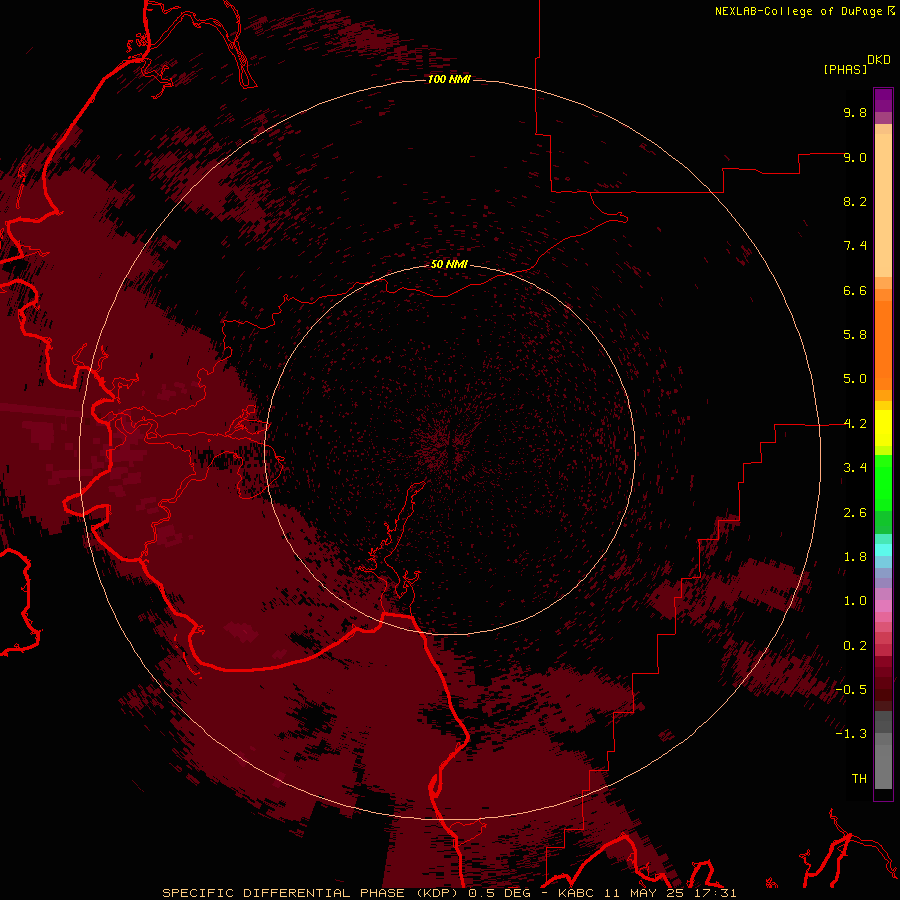The image size is (900, 900).
Task: Pick the solid orange color bar segment
Action: [x=883, y=346]
